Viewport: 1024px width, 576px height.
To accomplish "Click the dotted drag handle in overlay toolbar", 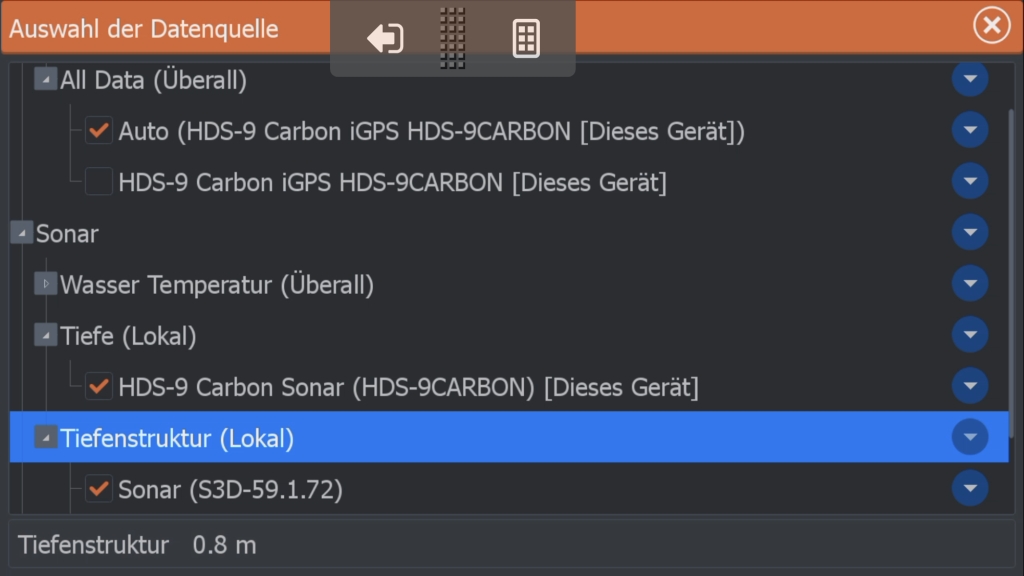I will pyautogui.click(x=453, y=39).
